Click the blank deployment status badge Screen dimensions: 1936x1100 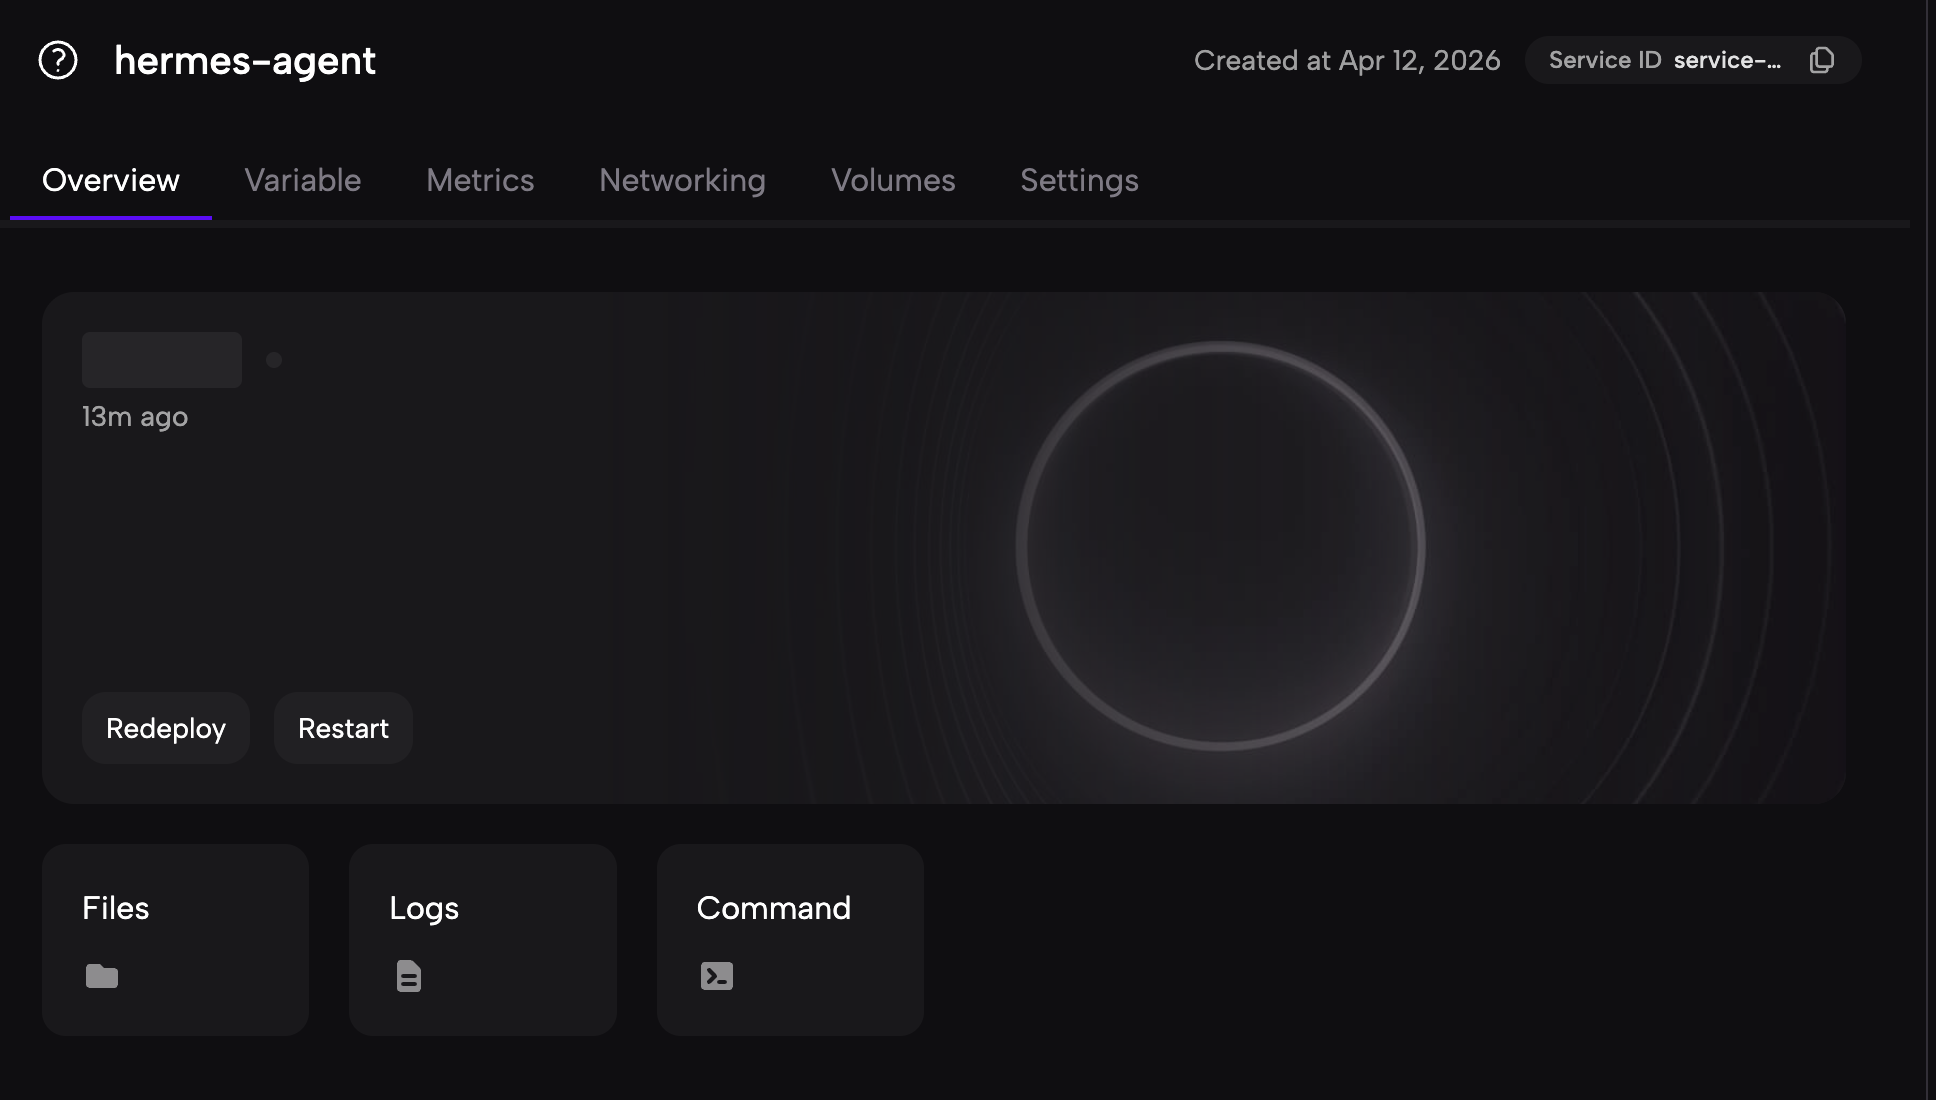162,360
